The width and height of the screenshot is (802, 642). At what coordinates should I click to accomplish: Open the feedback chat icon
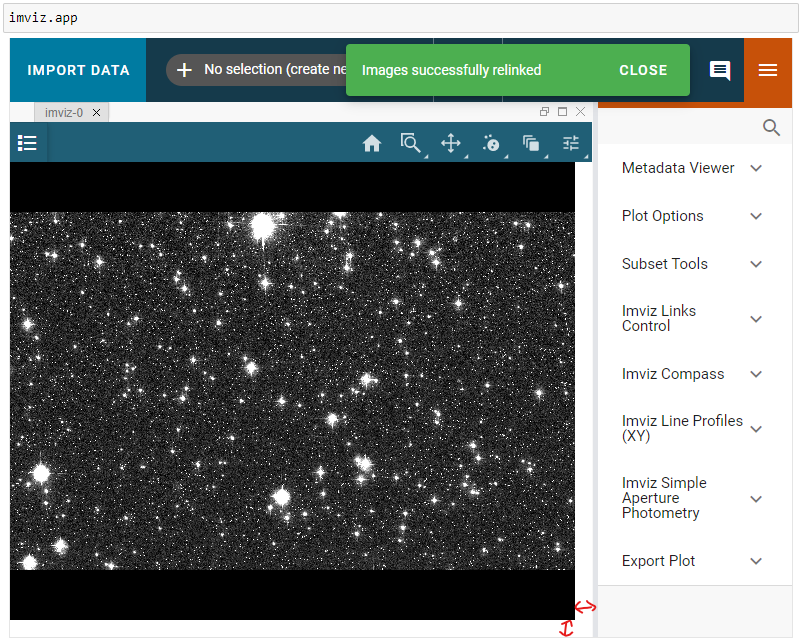click(719, 70)
